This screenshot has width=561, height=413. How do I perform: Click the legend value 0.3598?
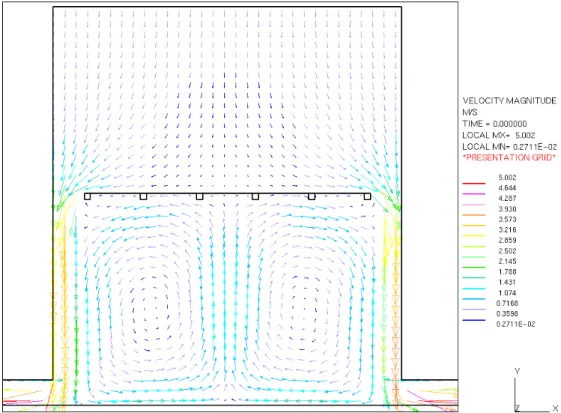coord(506,314)
